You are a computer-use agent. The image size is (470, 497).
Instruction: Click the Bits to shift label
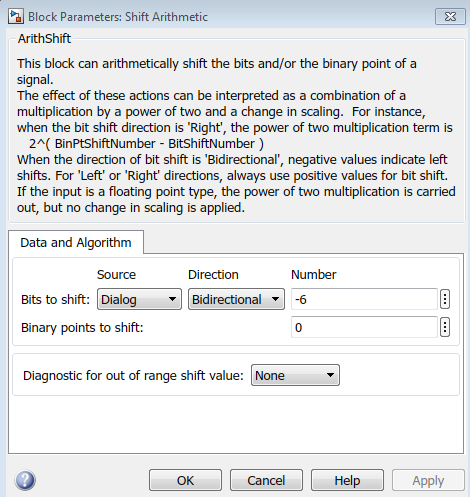[x=55, y=299]
